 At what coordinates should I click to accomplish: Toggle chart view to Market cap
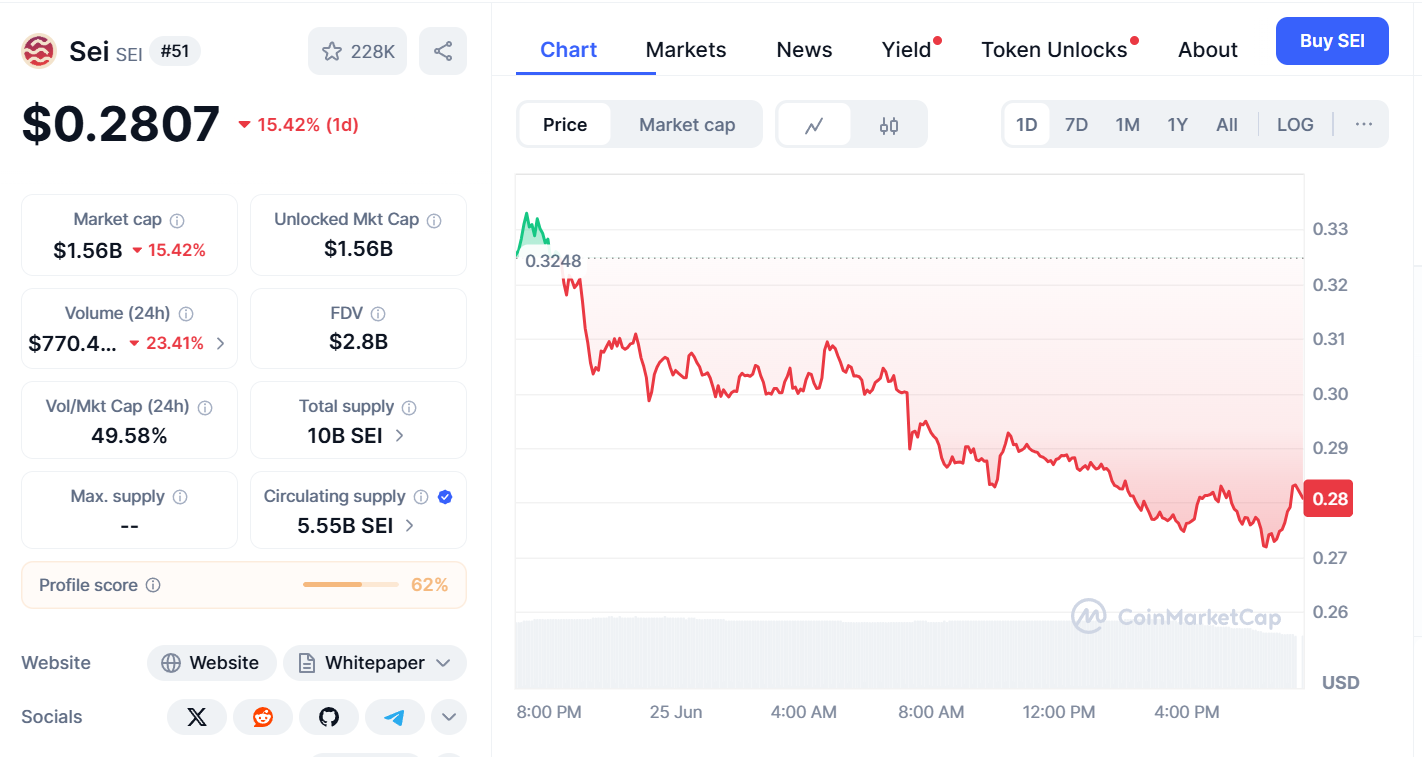click(687, 125)
